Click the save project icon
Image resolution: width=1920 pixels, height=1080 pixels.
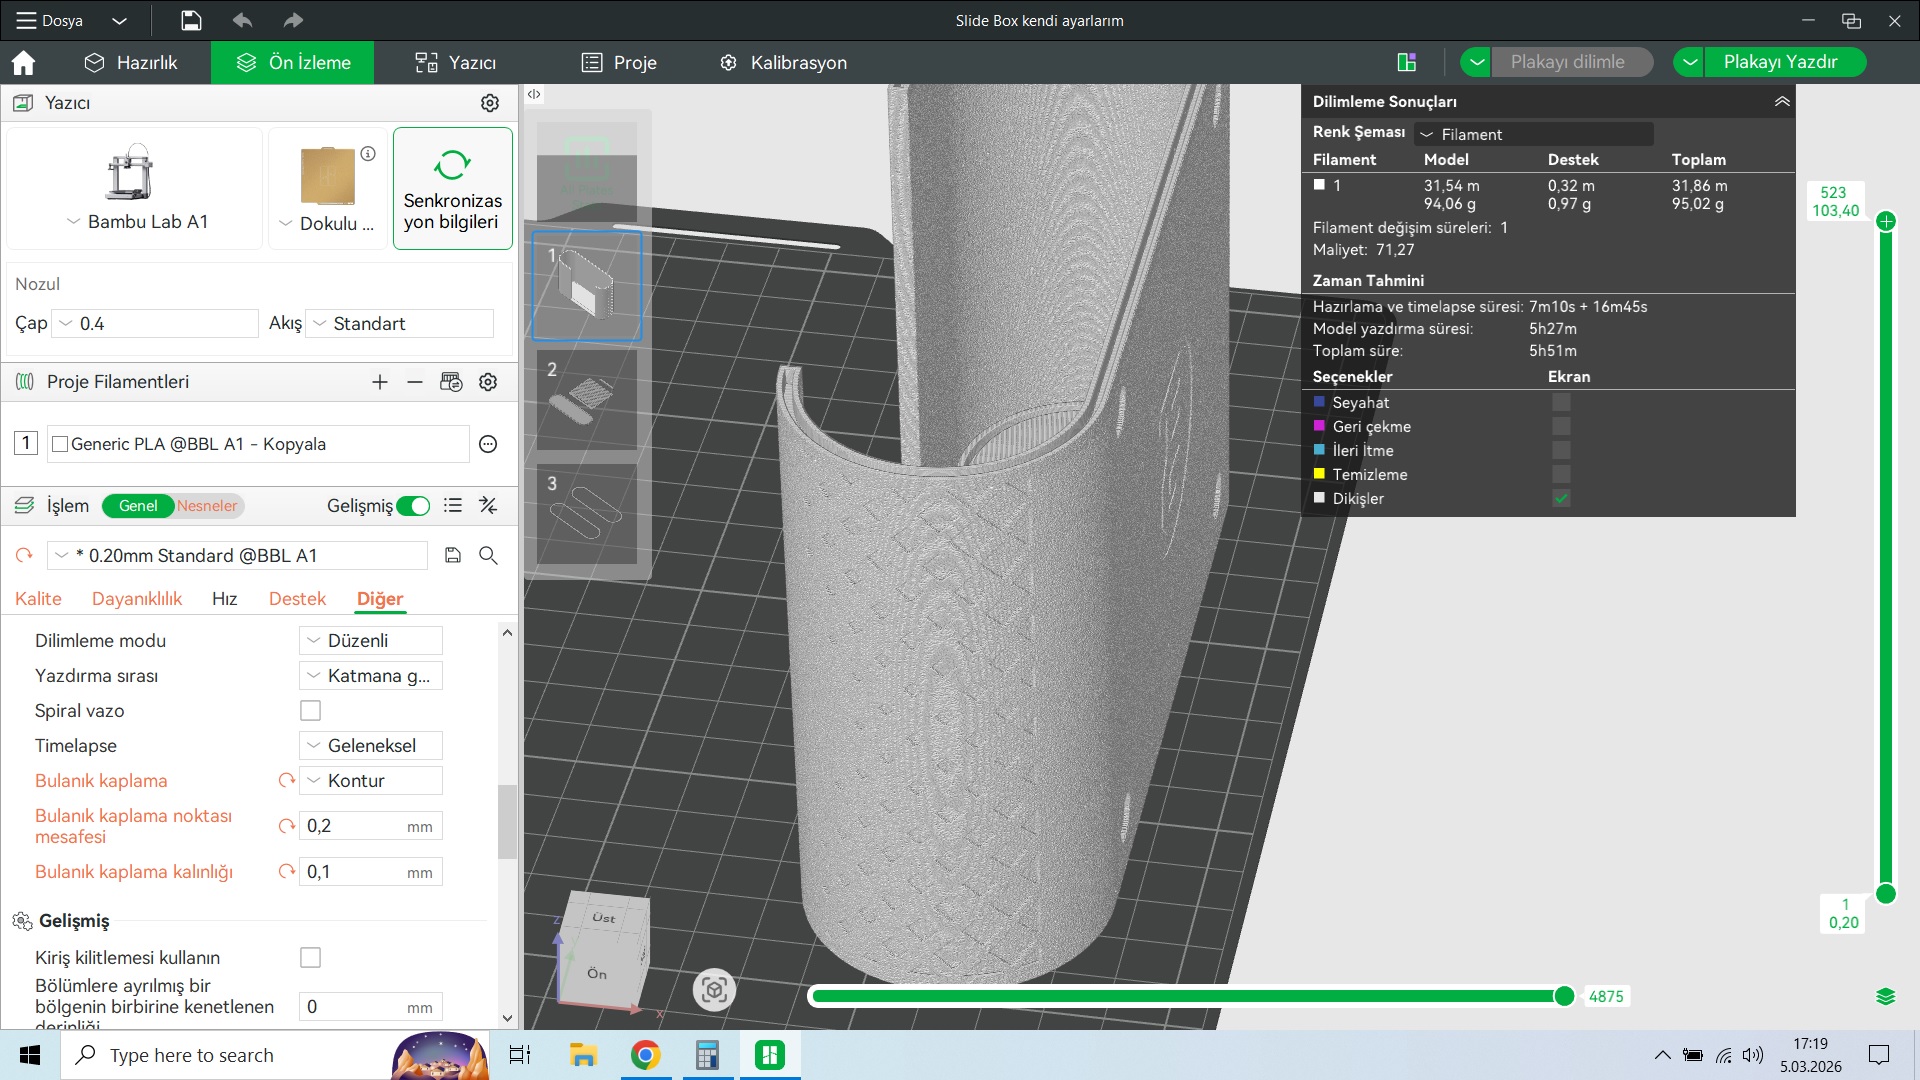click(x=191, y=20)
